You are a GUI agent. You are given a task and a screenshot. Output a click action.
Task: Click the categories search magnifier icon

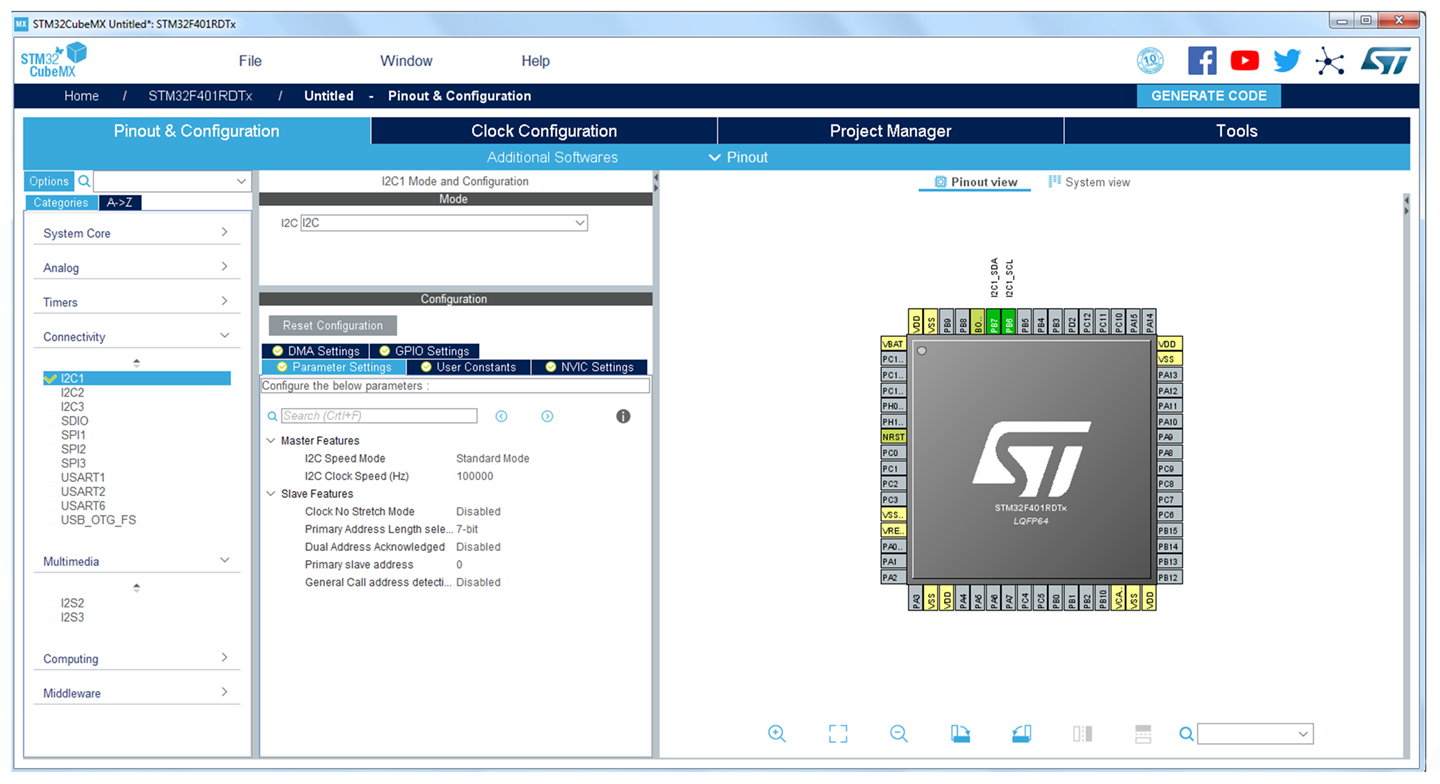84,181
